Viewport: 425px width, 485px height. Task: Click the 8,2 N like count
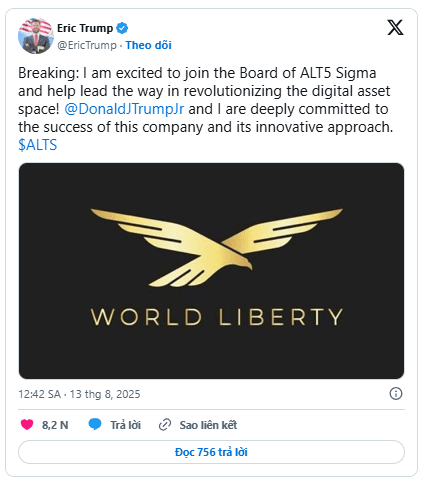(x=55, y=425)
